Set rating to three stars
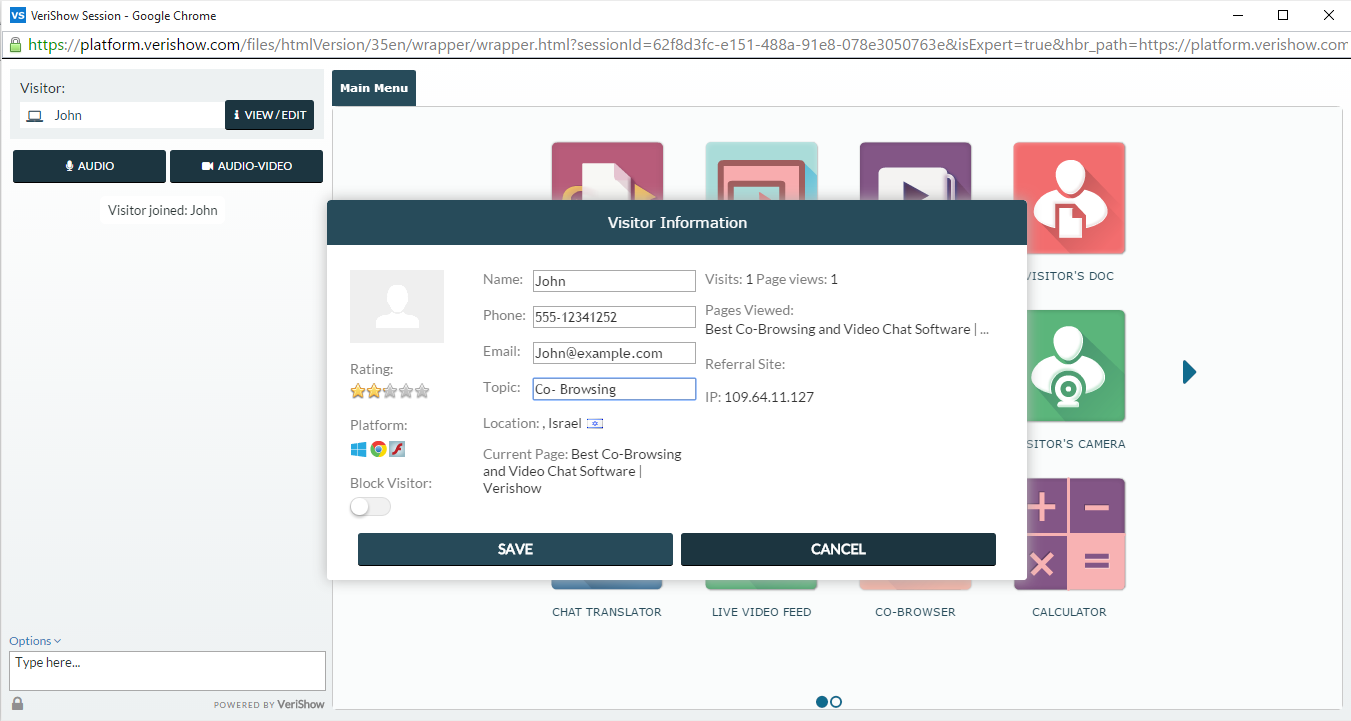1351x721 pixels. pos(390,391)
